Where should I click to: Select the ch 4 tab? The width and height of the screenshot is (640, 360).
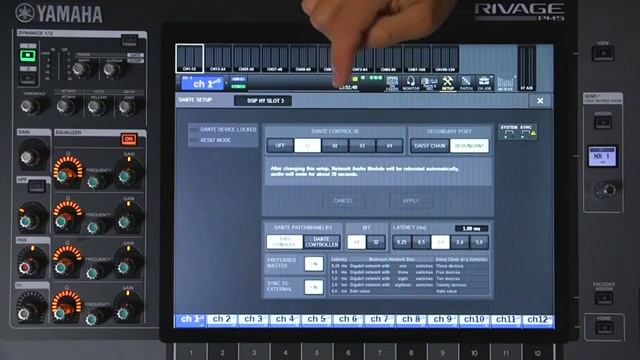click(x=285, y=320)
